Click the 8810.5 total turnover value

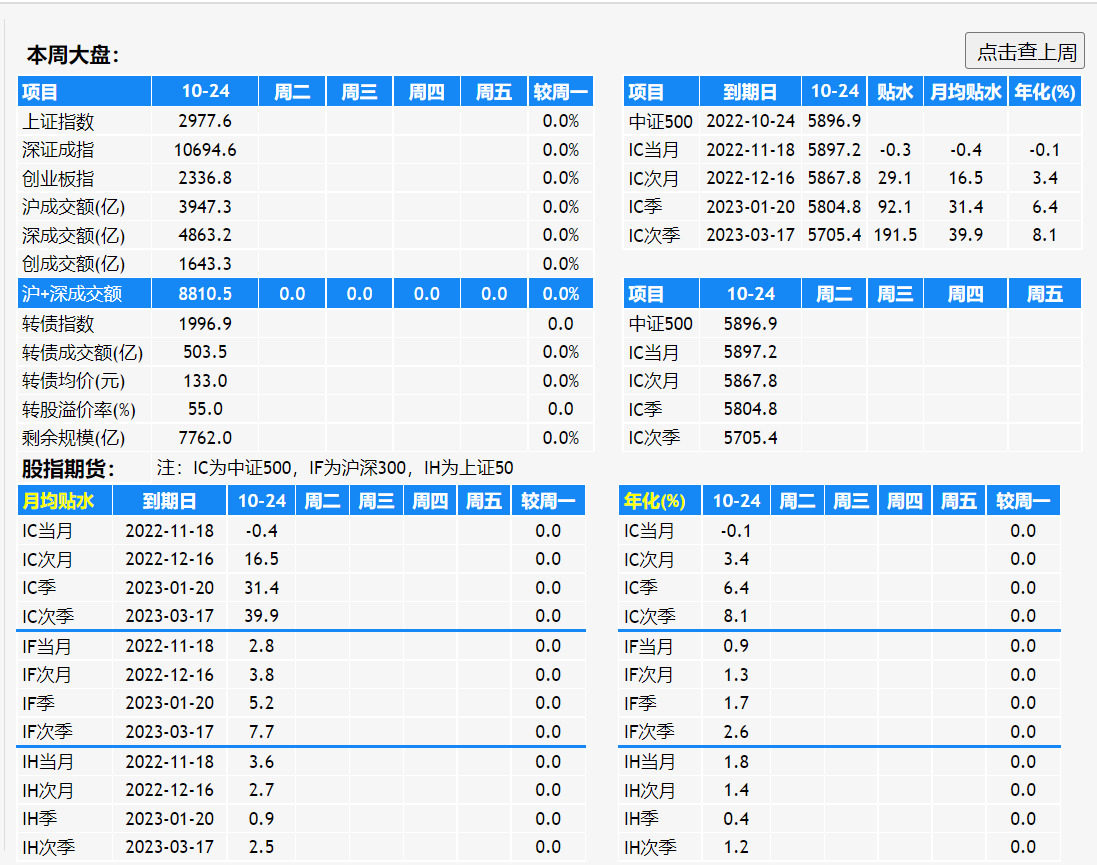[205, 293]
